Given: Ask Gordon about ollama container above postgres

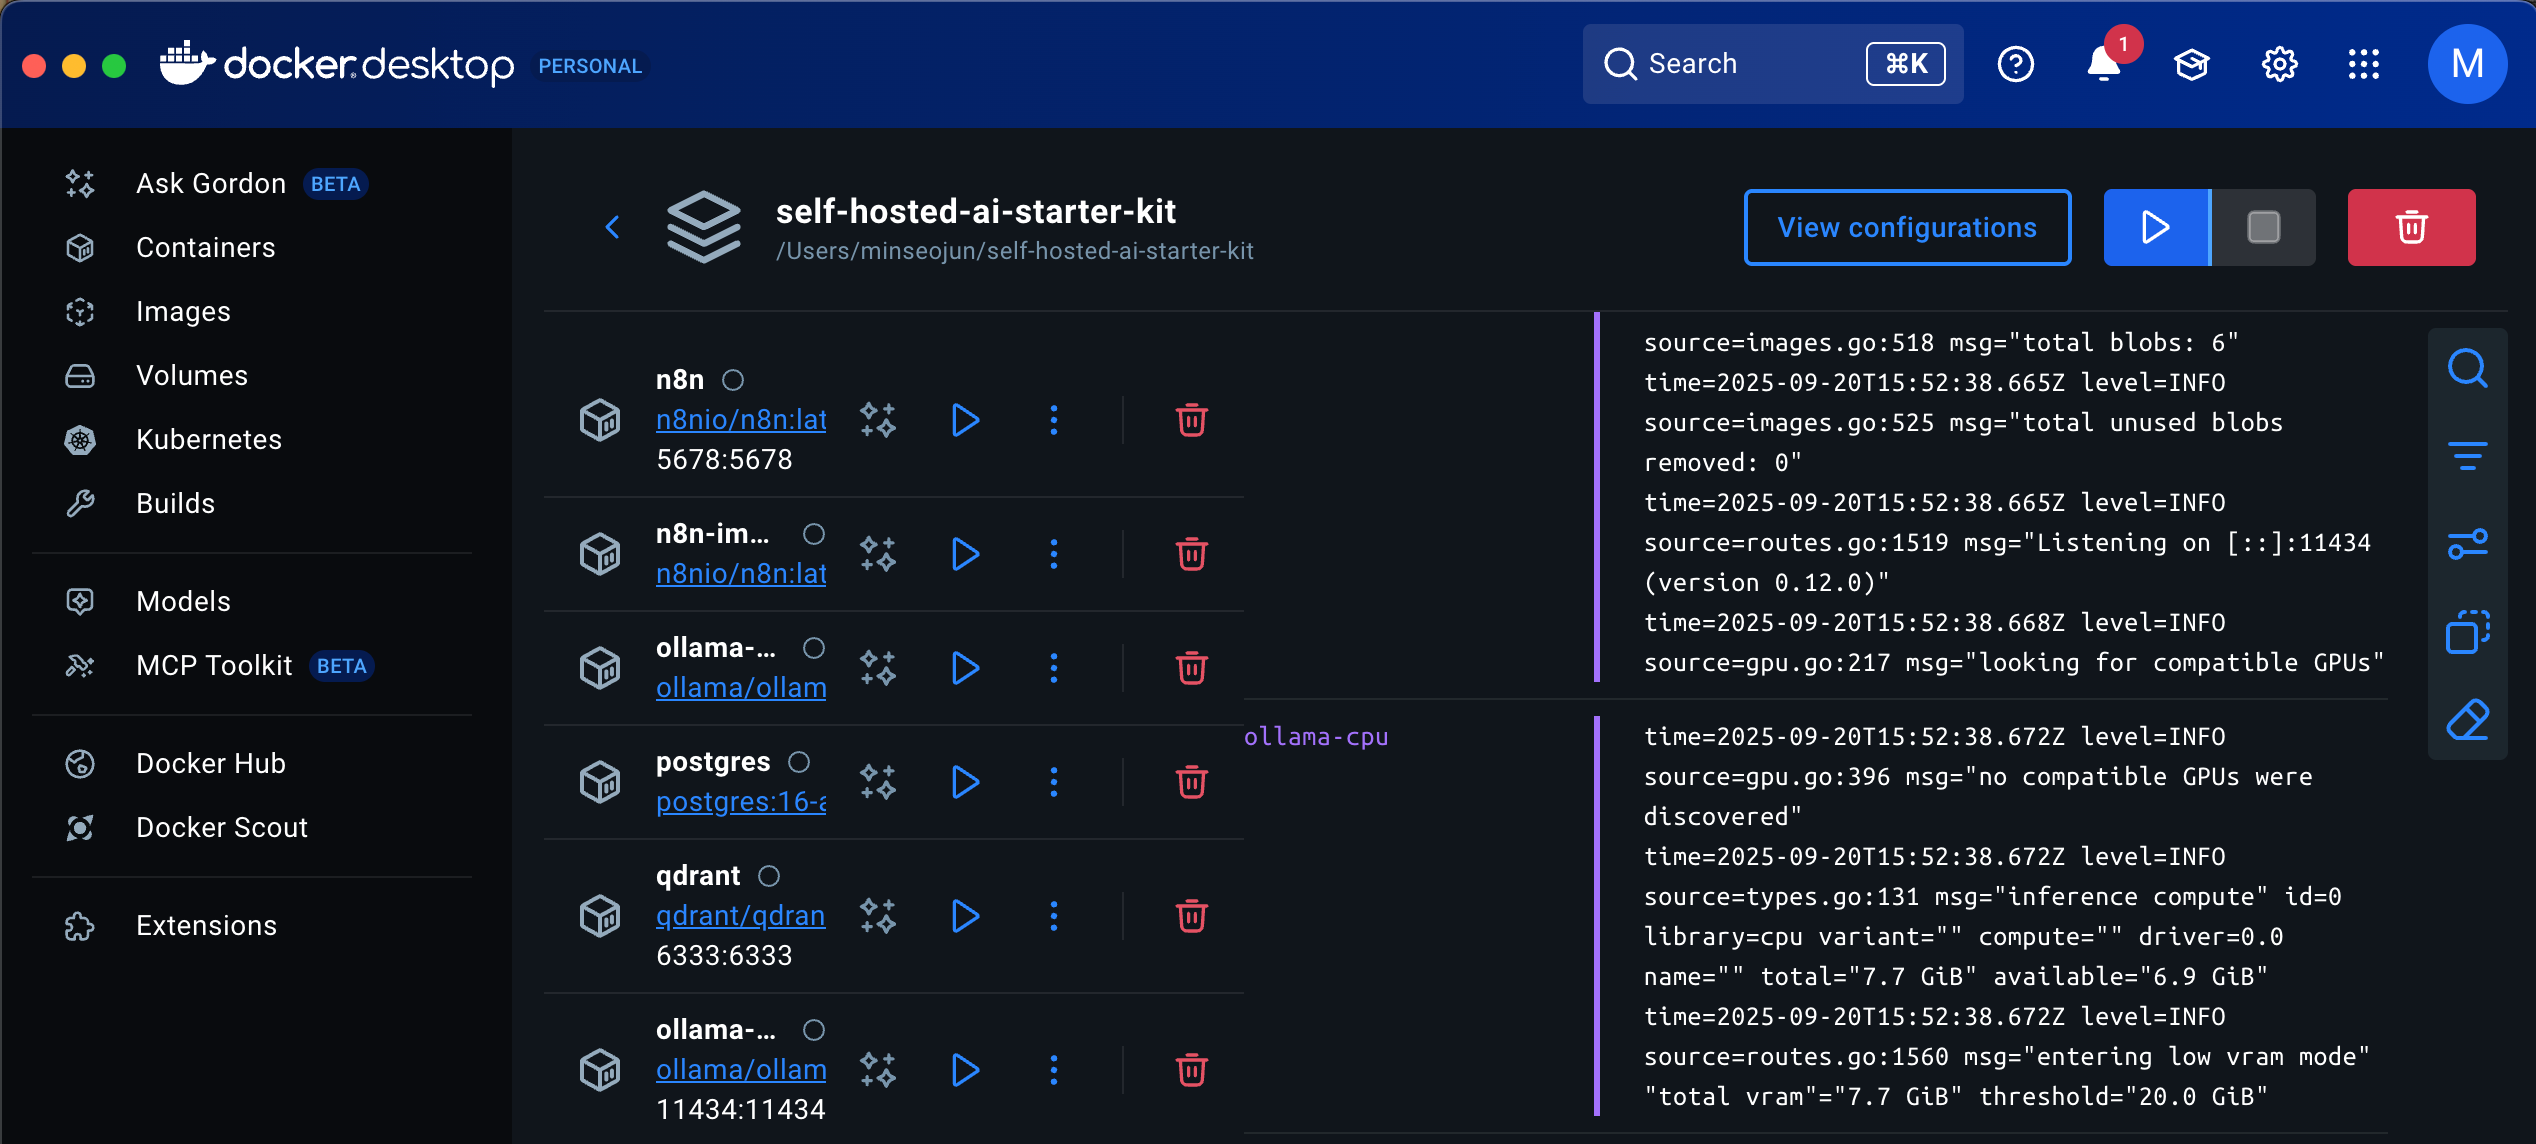Looking at the screenshot, I should pyautogui.click(x=878, y=668).
